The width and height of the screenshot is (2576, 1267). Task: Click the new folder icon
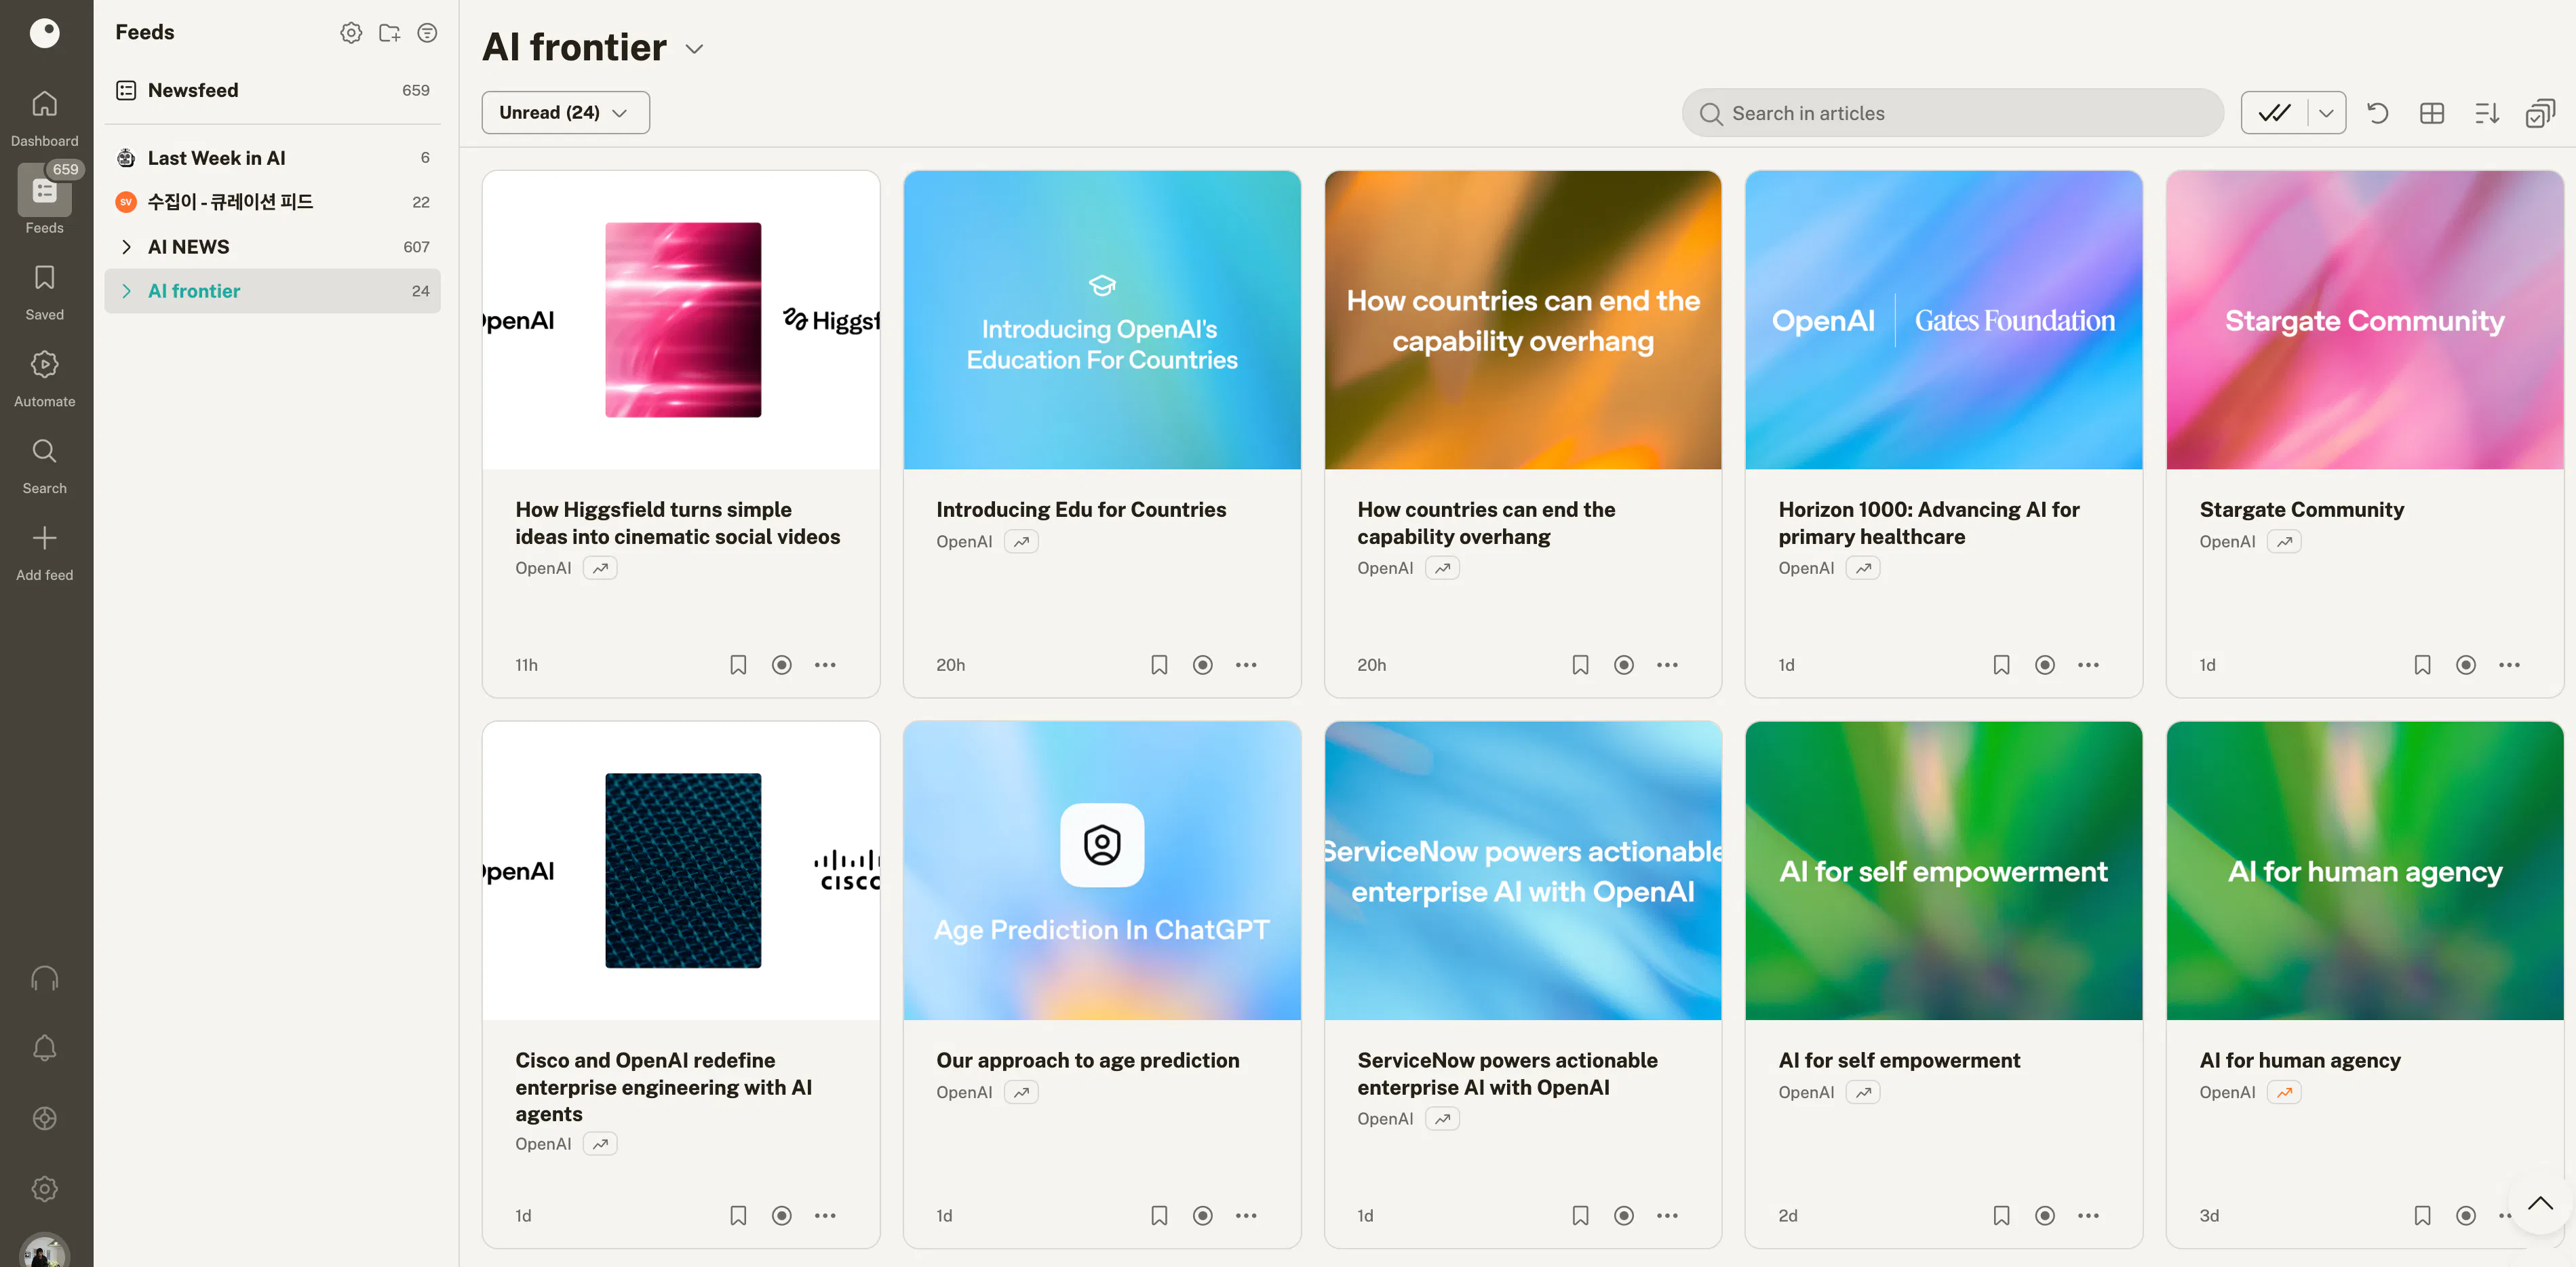pyautogui.click(x=389, y=33)
